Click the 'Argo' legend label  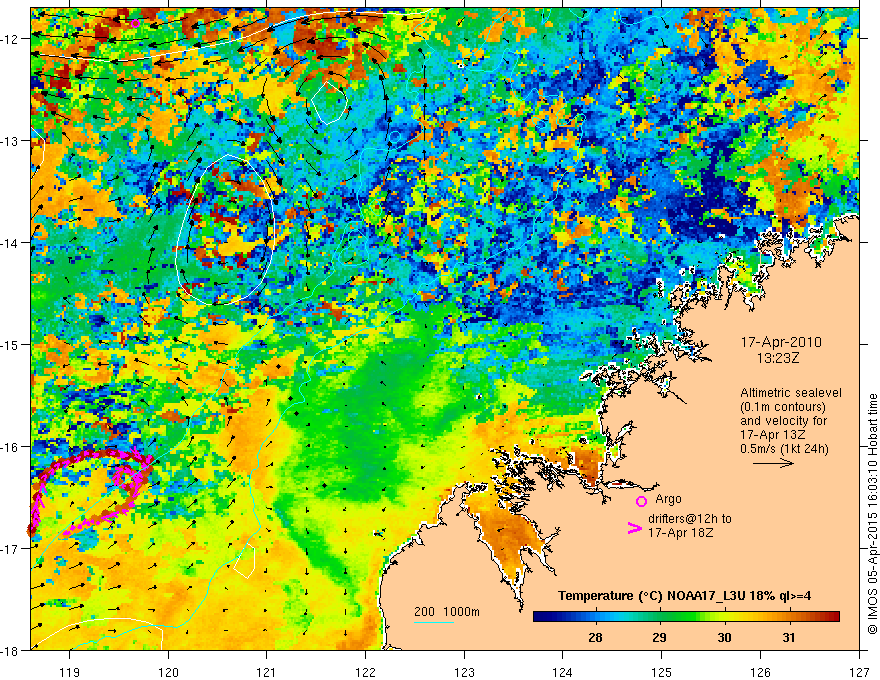[668, 499]
